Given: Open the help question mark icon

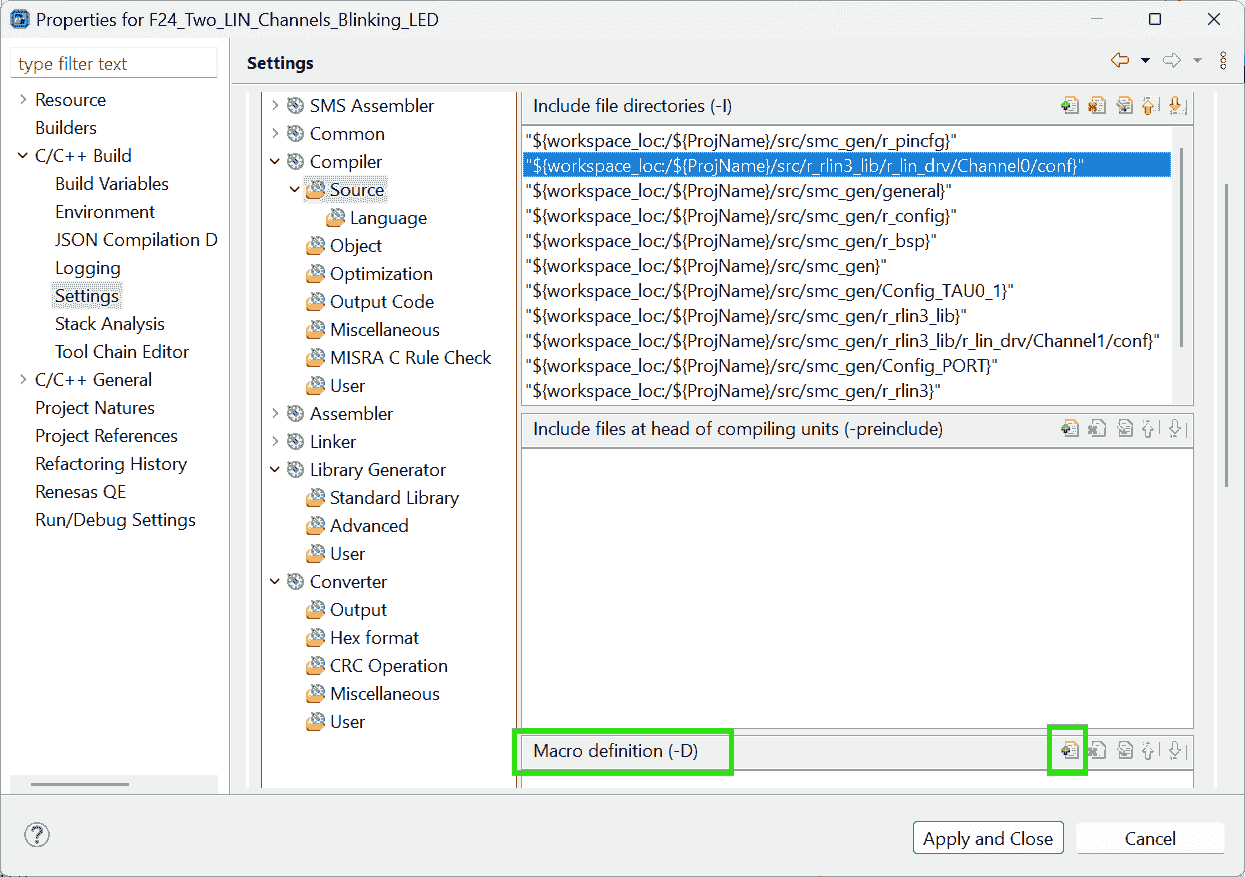Looking at the screenshot, I should point(37,835).
